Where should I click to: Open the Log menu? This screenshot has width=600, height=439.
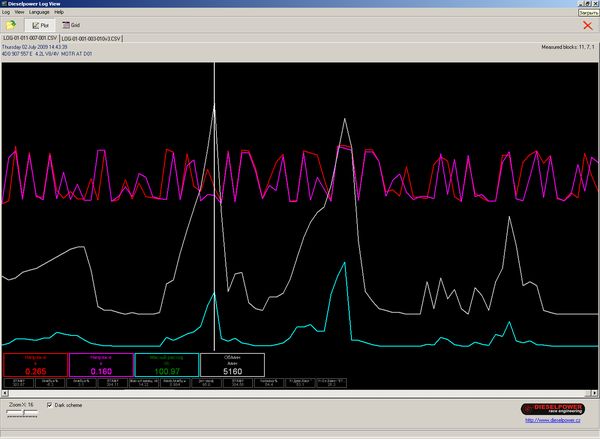coord(6,11)
